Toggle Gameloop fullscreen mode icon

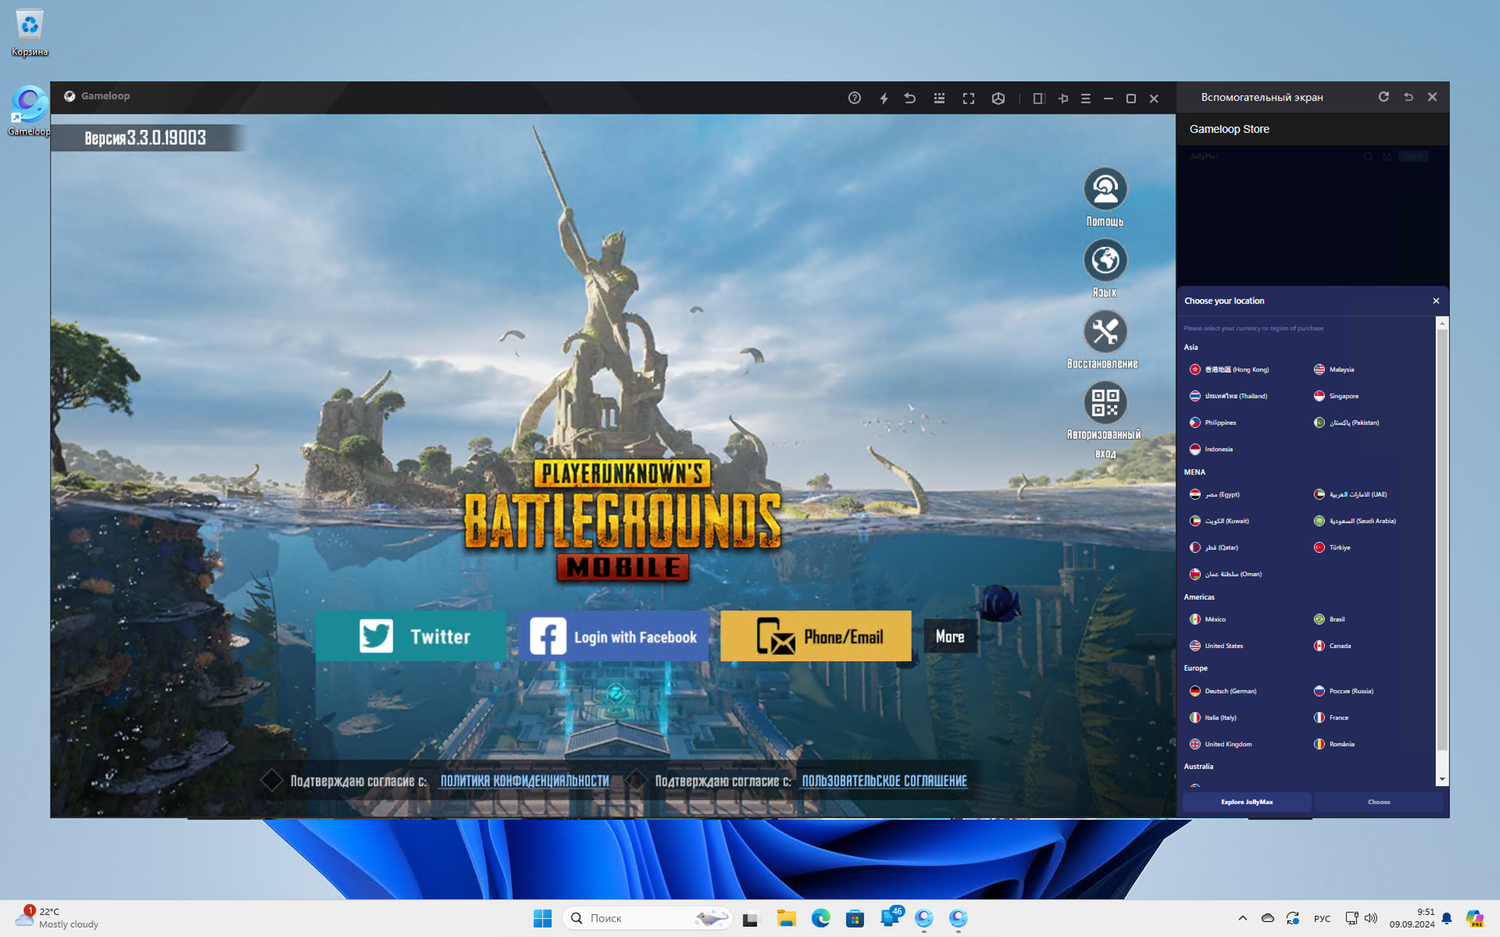[x=968, y=98]
